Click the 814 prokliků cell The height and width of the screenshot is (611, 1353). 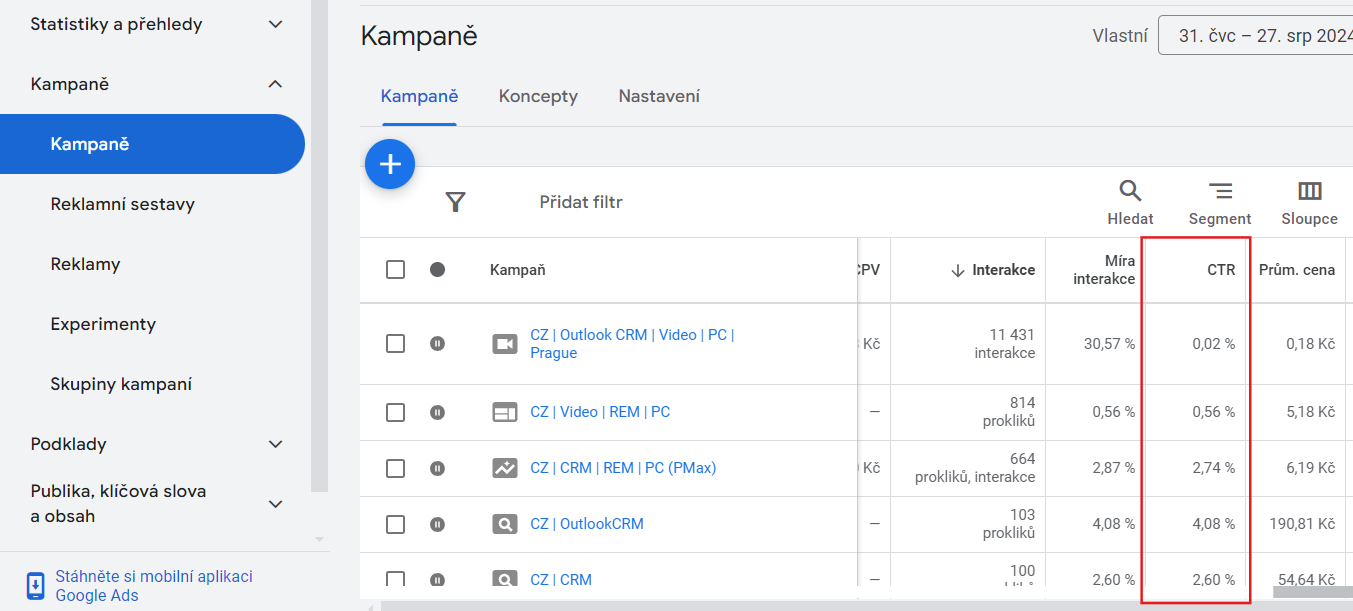click(1009, 412)
